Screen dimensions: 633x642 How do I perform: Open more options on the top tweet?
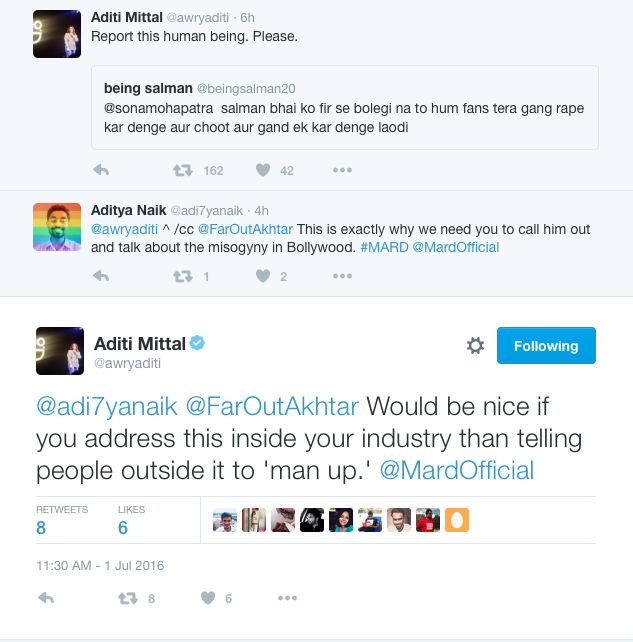point(342,170)
